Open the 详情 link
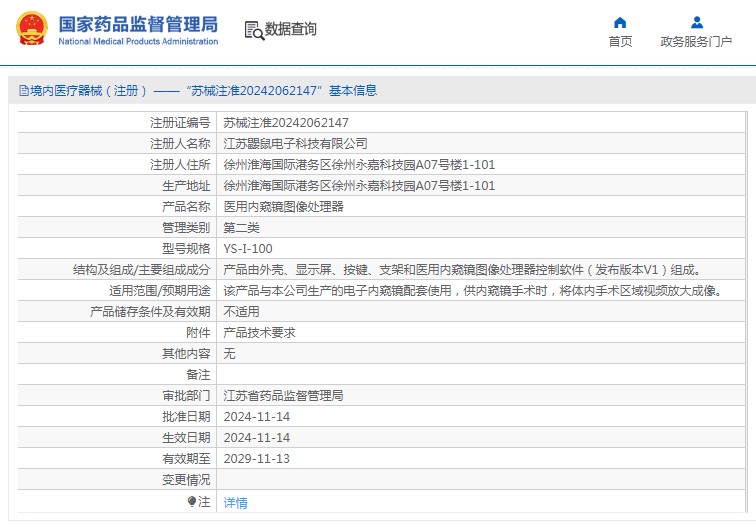The image size is (756, 530). tap(235, 502)
